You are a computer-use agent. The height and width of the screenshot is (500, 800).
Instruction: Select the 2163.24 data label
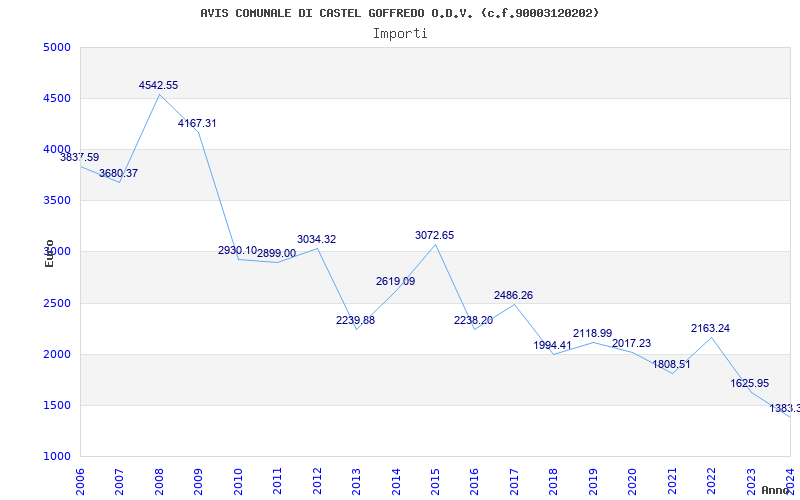[711, 329]
